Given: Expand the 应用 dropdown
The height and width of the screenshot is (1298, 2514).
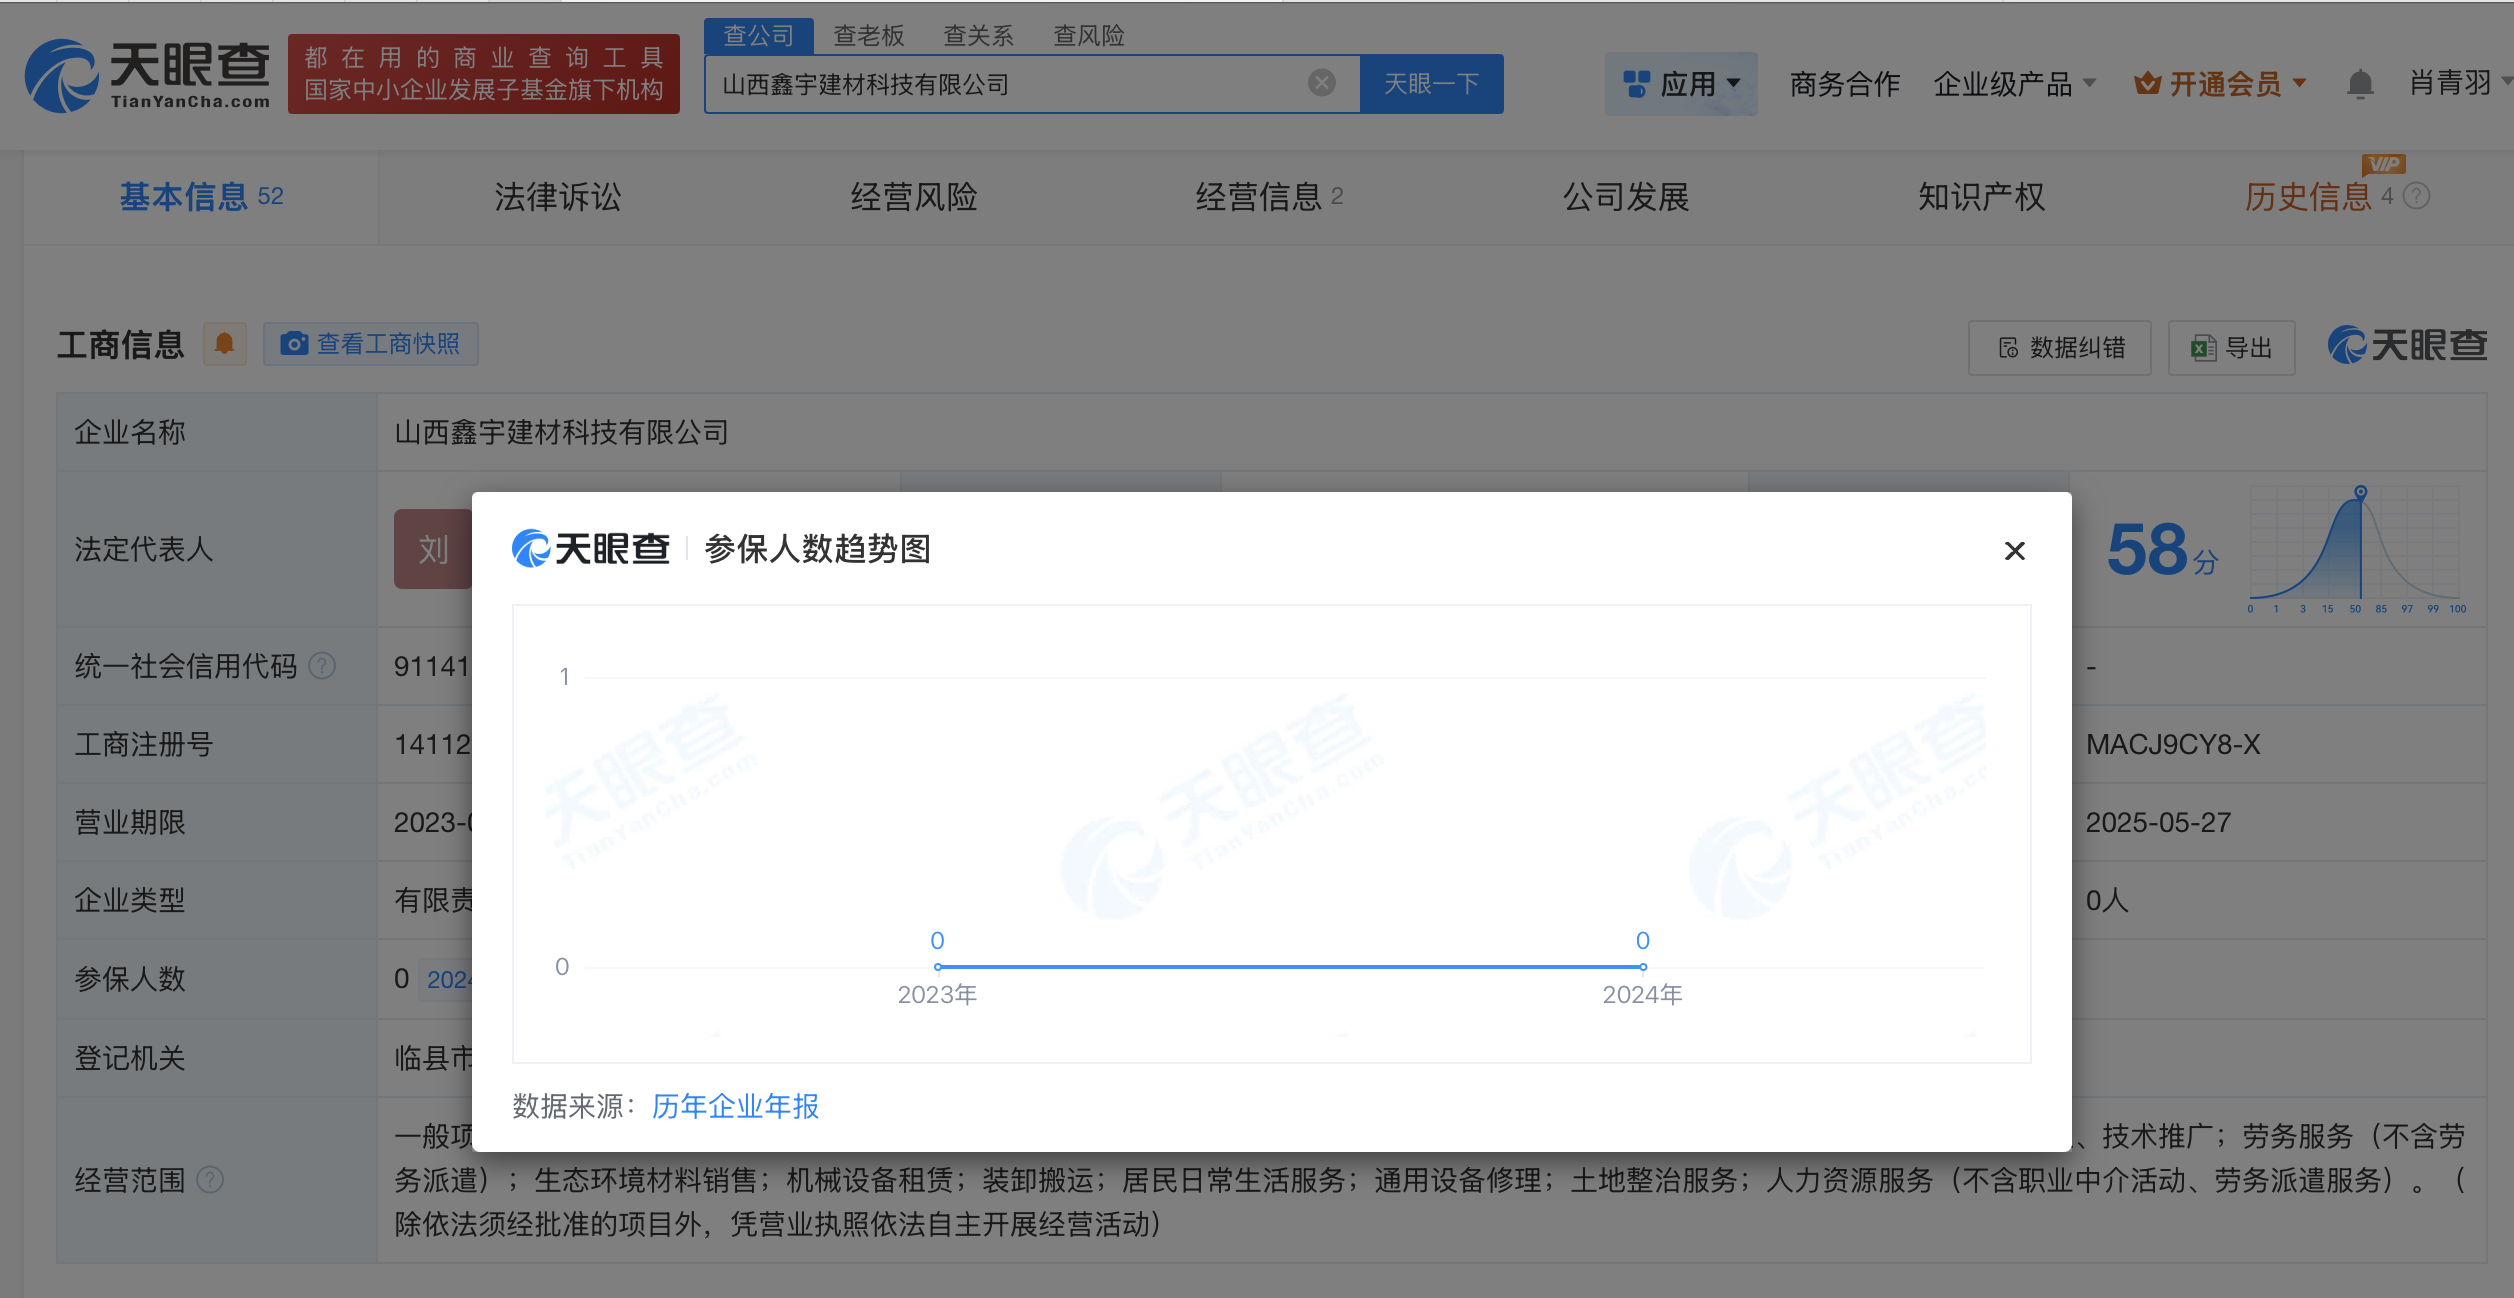Looking at the screenshot, I should pos(1681,84).
